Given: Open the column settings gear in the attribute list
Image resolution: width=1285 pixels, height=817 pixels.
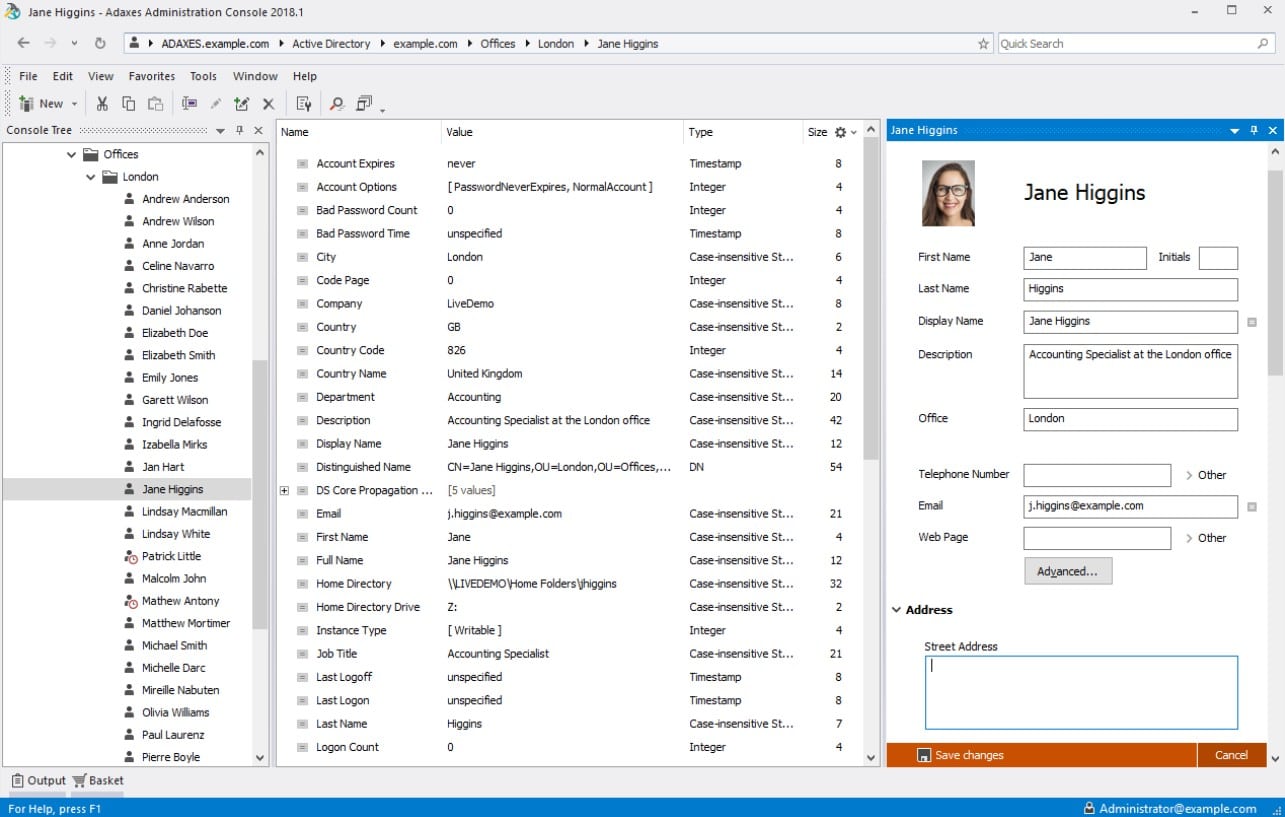Looking at the screenshot, I should 838,131.
